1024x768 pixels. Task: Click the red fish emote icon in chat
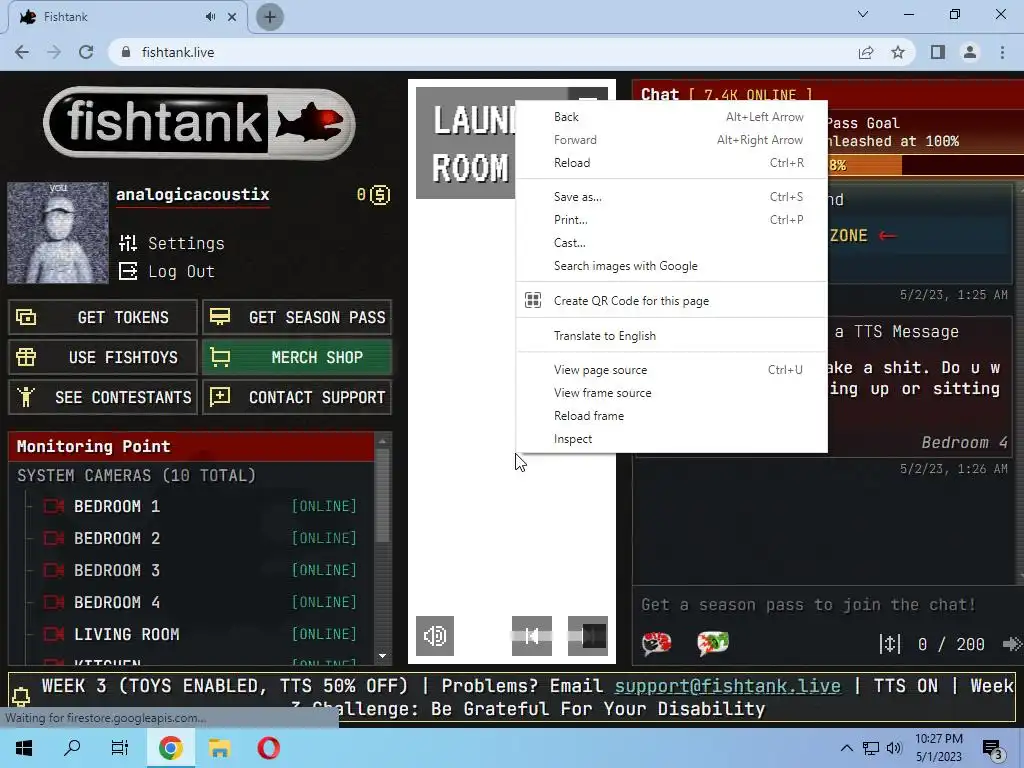coord(656,644)
